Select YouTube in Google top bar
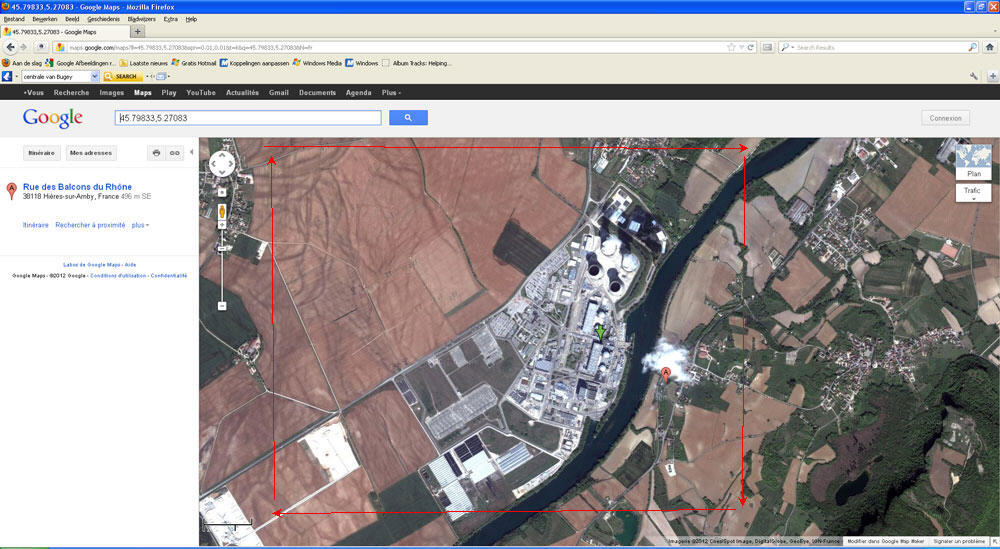This screenshot has width=1000, height=549. [200, 92]
